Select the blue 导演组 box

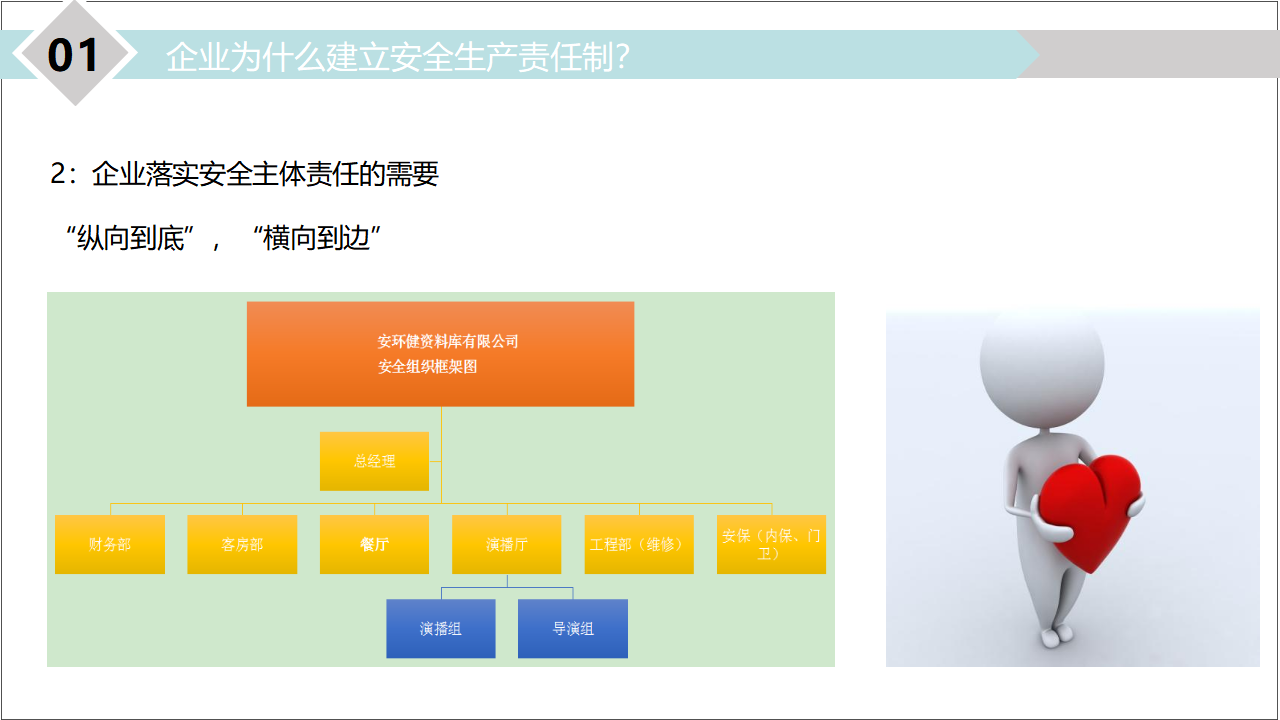pyautogui.click(x=573, y=629)
